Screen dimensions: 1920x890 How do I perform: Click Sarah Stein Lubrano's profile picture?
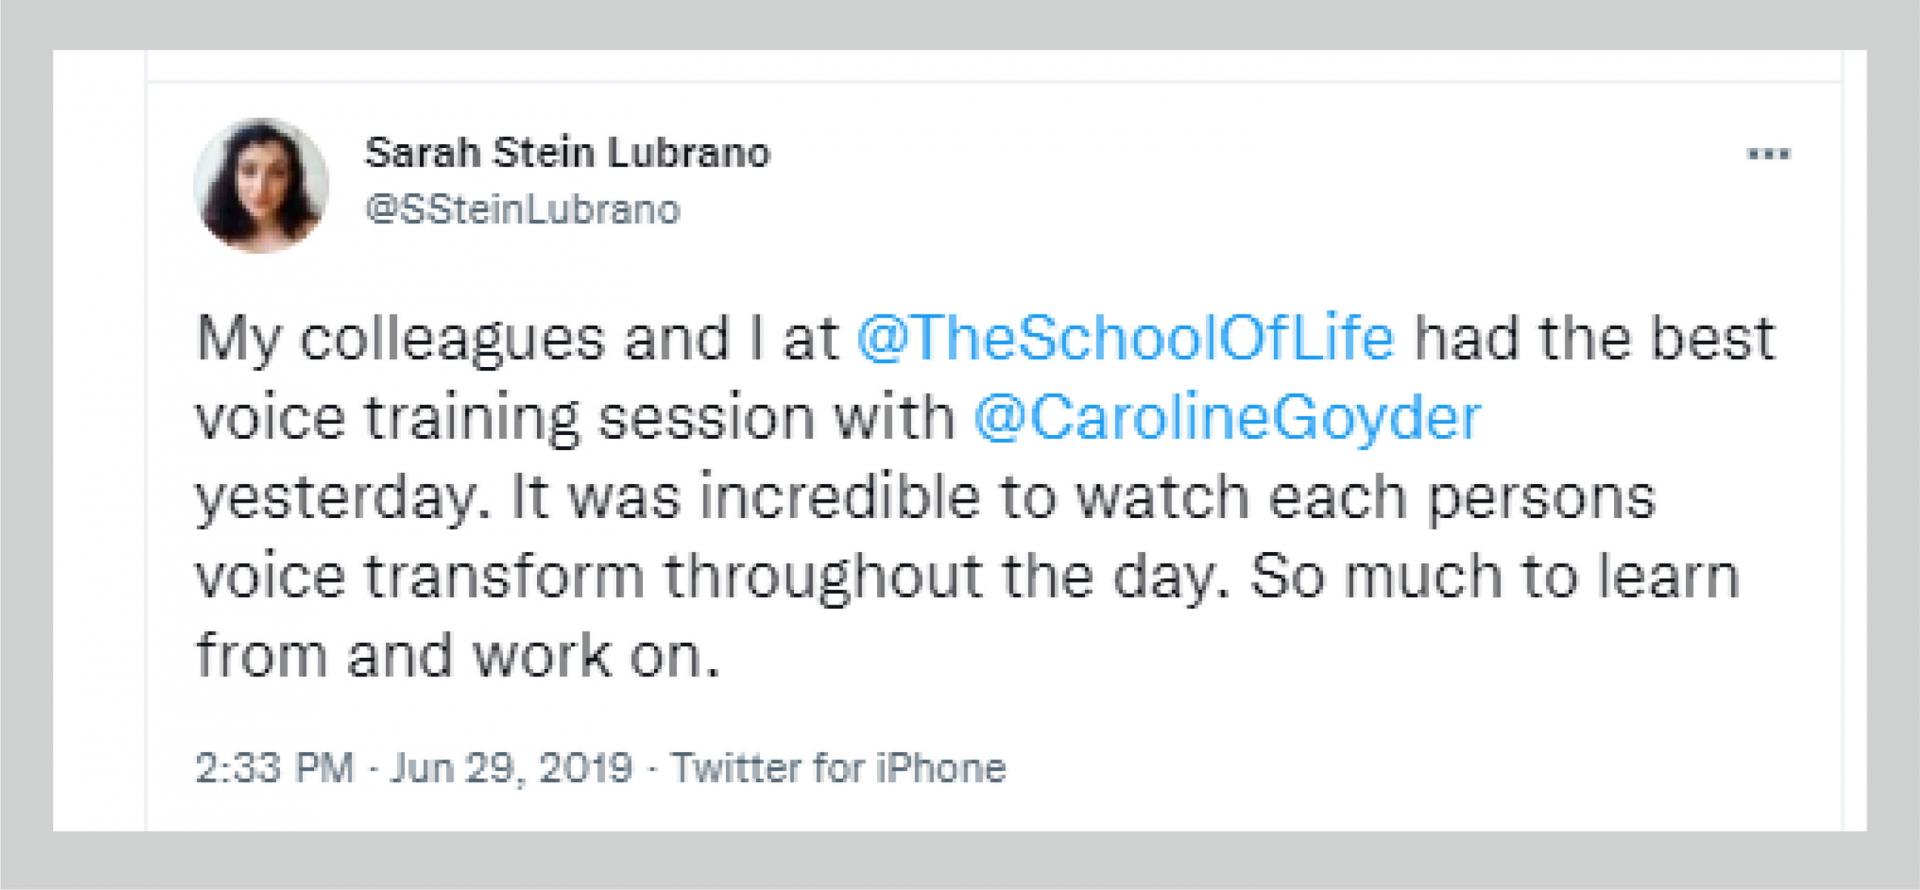[261, 185]
